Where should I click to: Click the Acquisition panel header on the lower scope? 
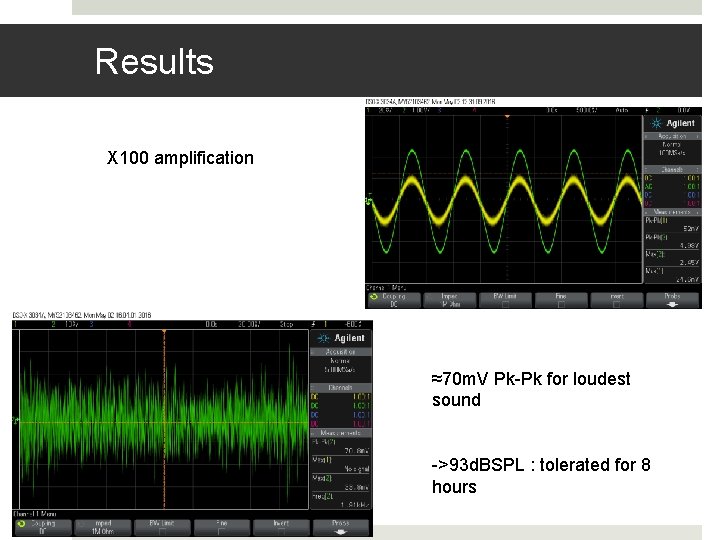coord(340,352)
